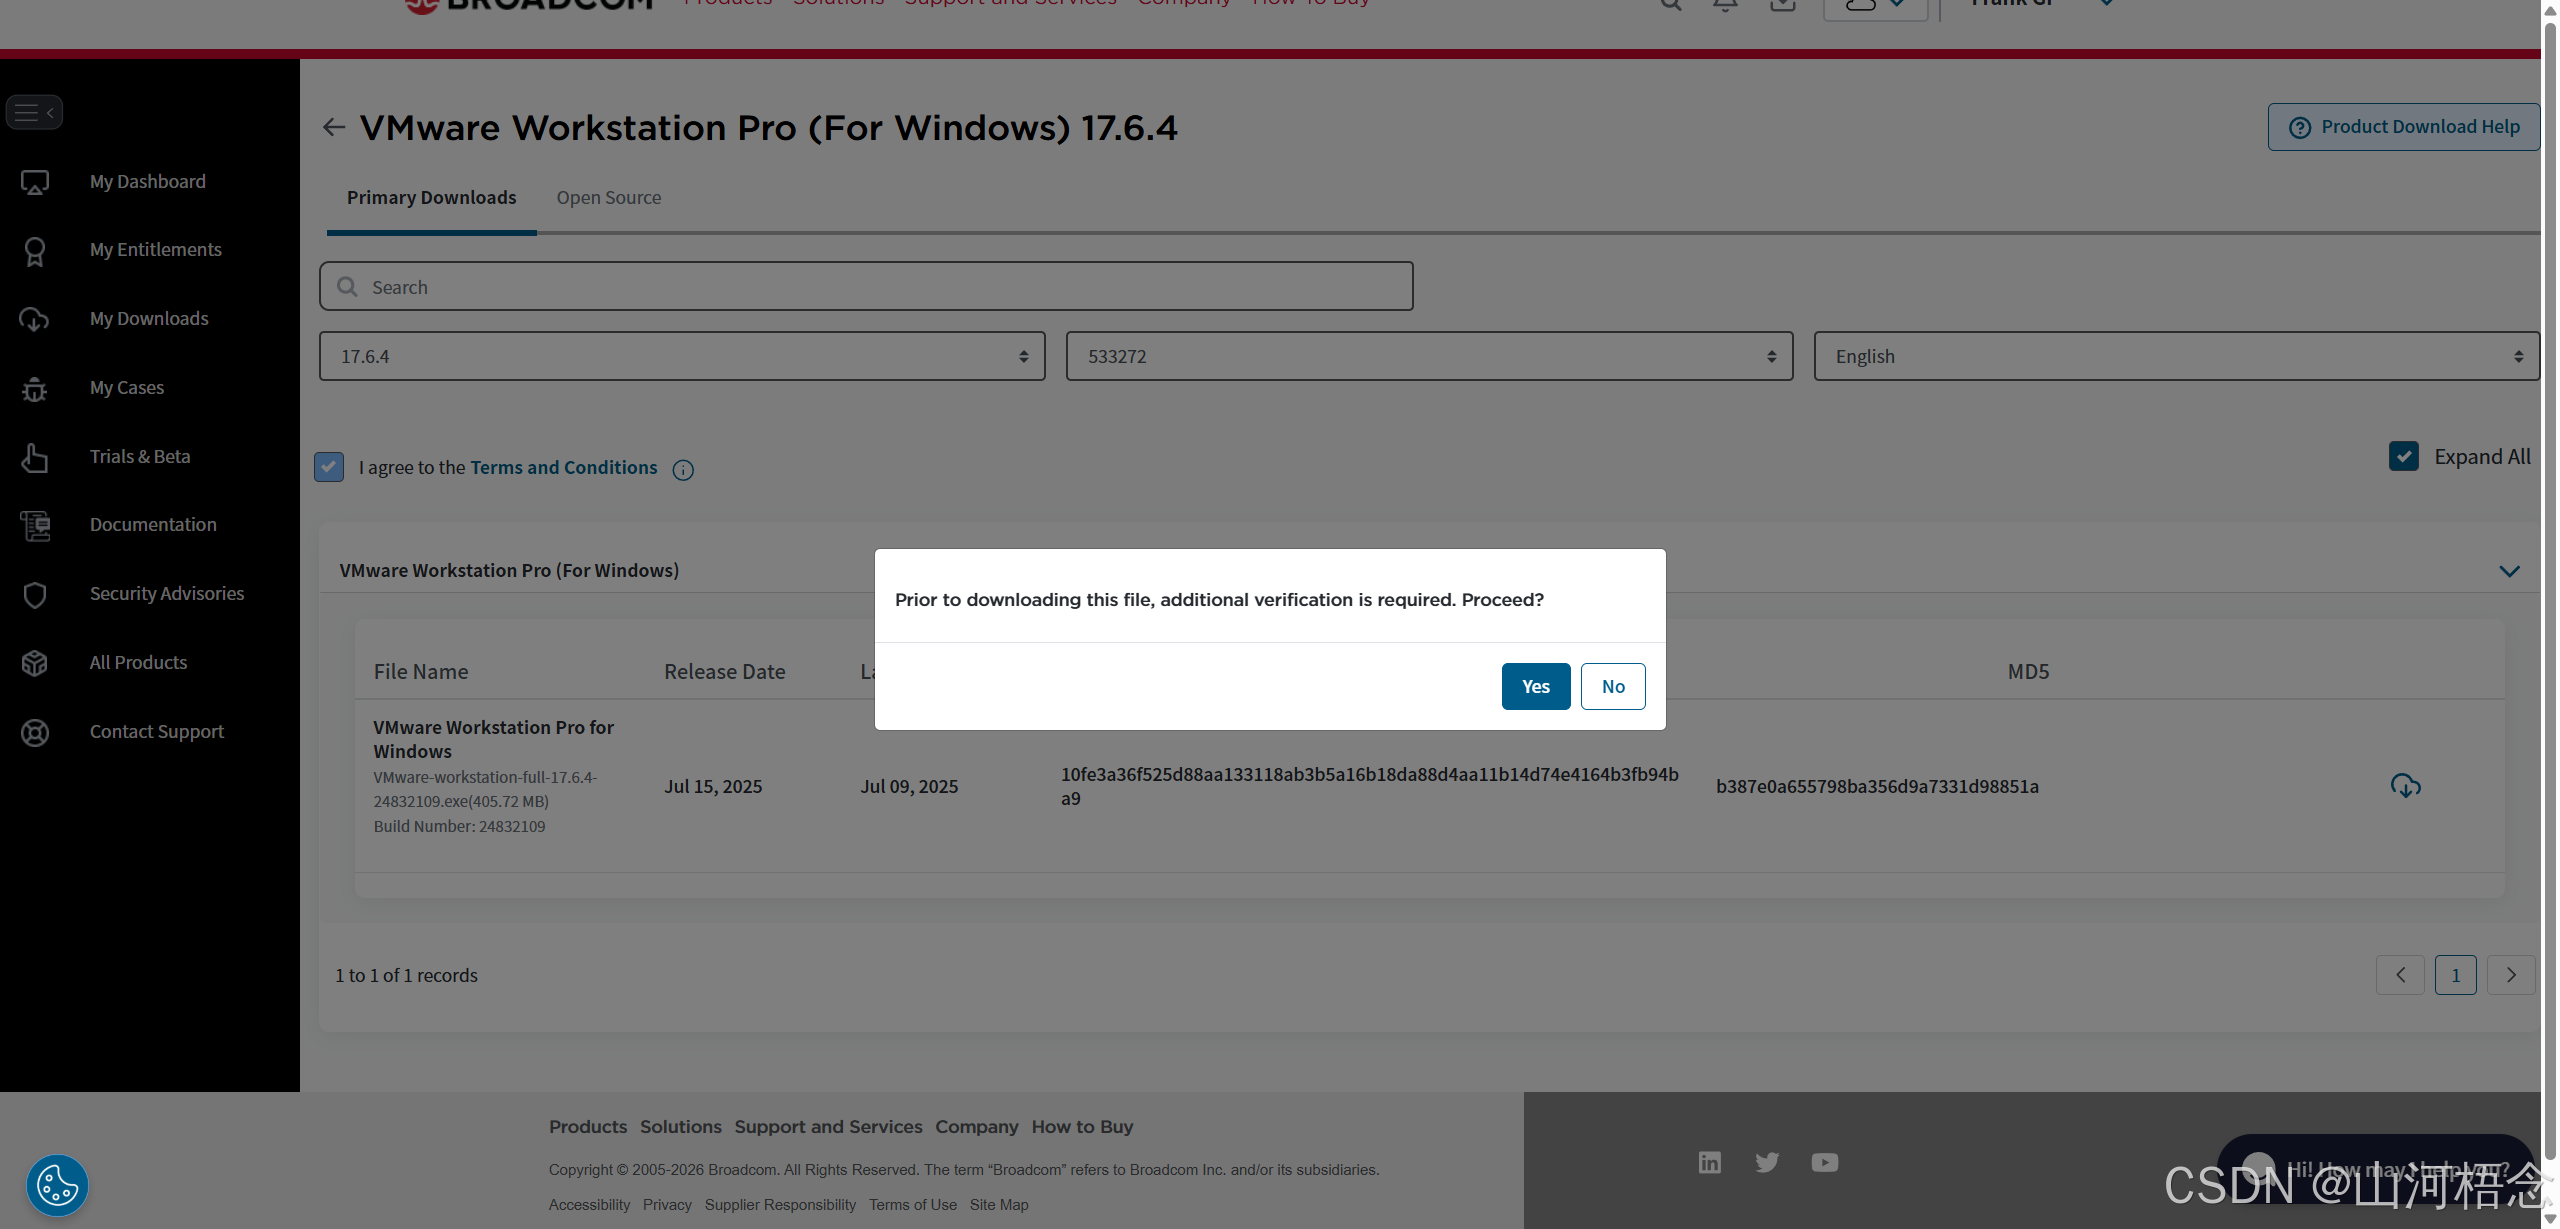Viewport: 2560px width, 1229px height.
Task: Click the "MD5" column header
Action: point(2028,672)
